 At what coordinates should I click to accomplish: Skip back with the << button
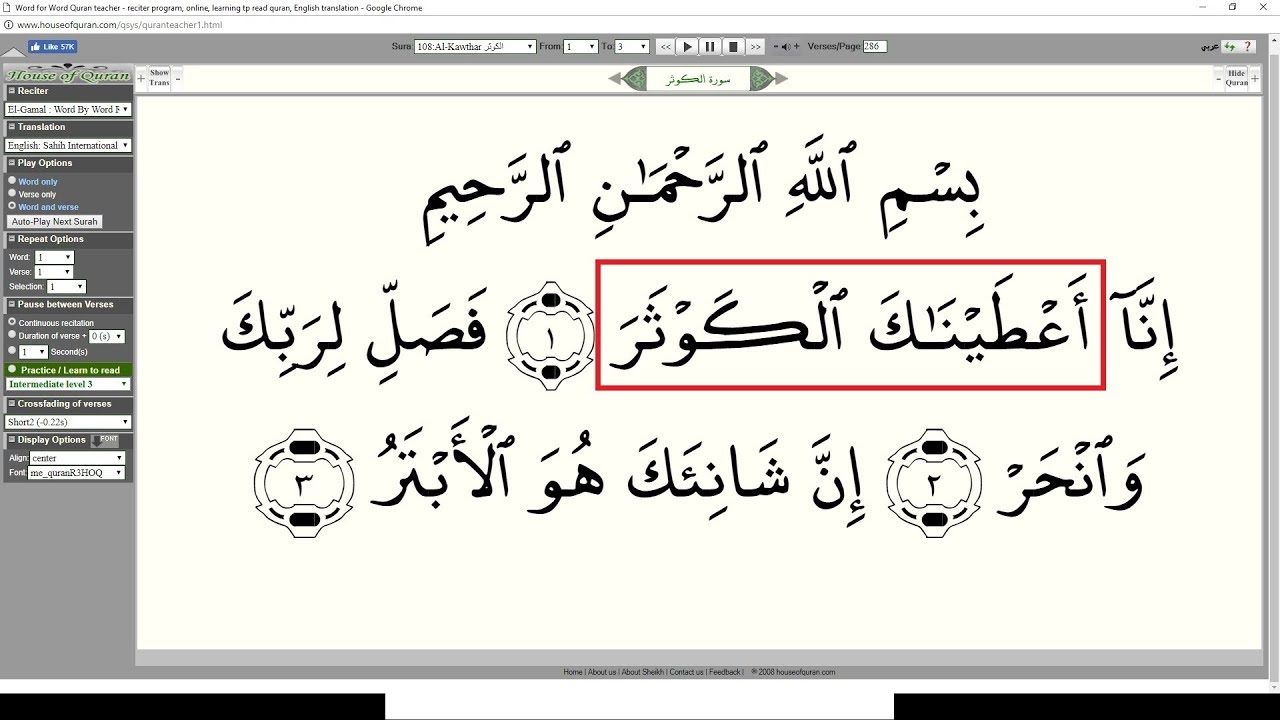[x=666, y=47]
